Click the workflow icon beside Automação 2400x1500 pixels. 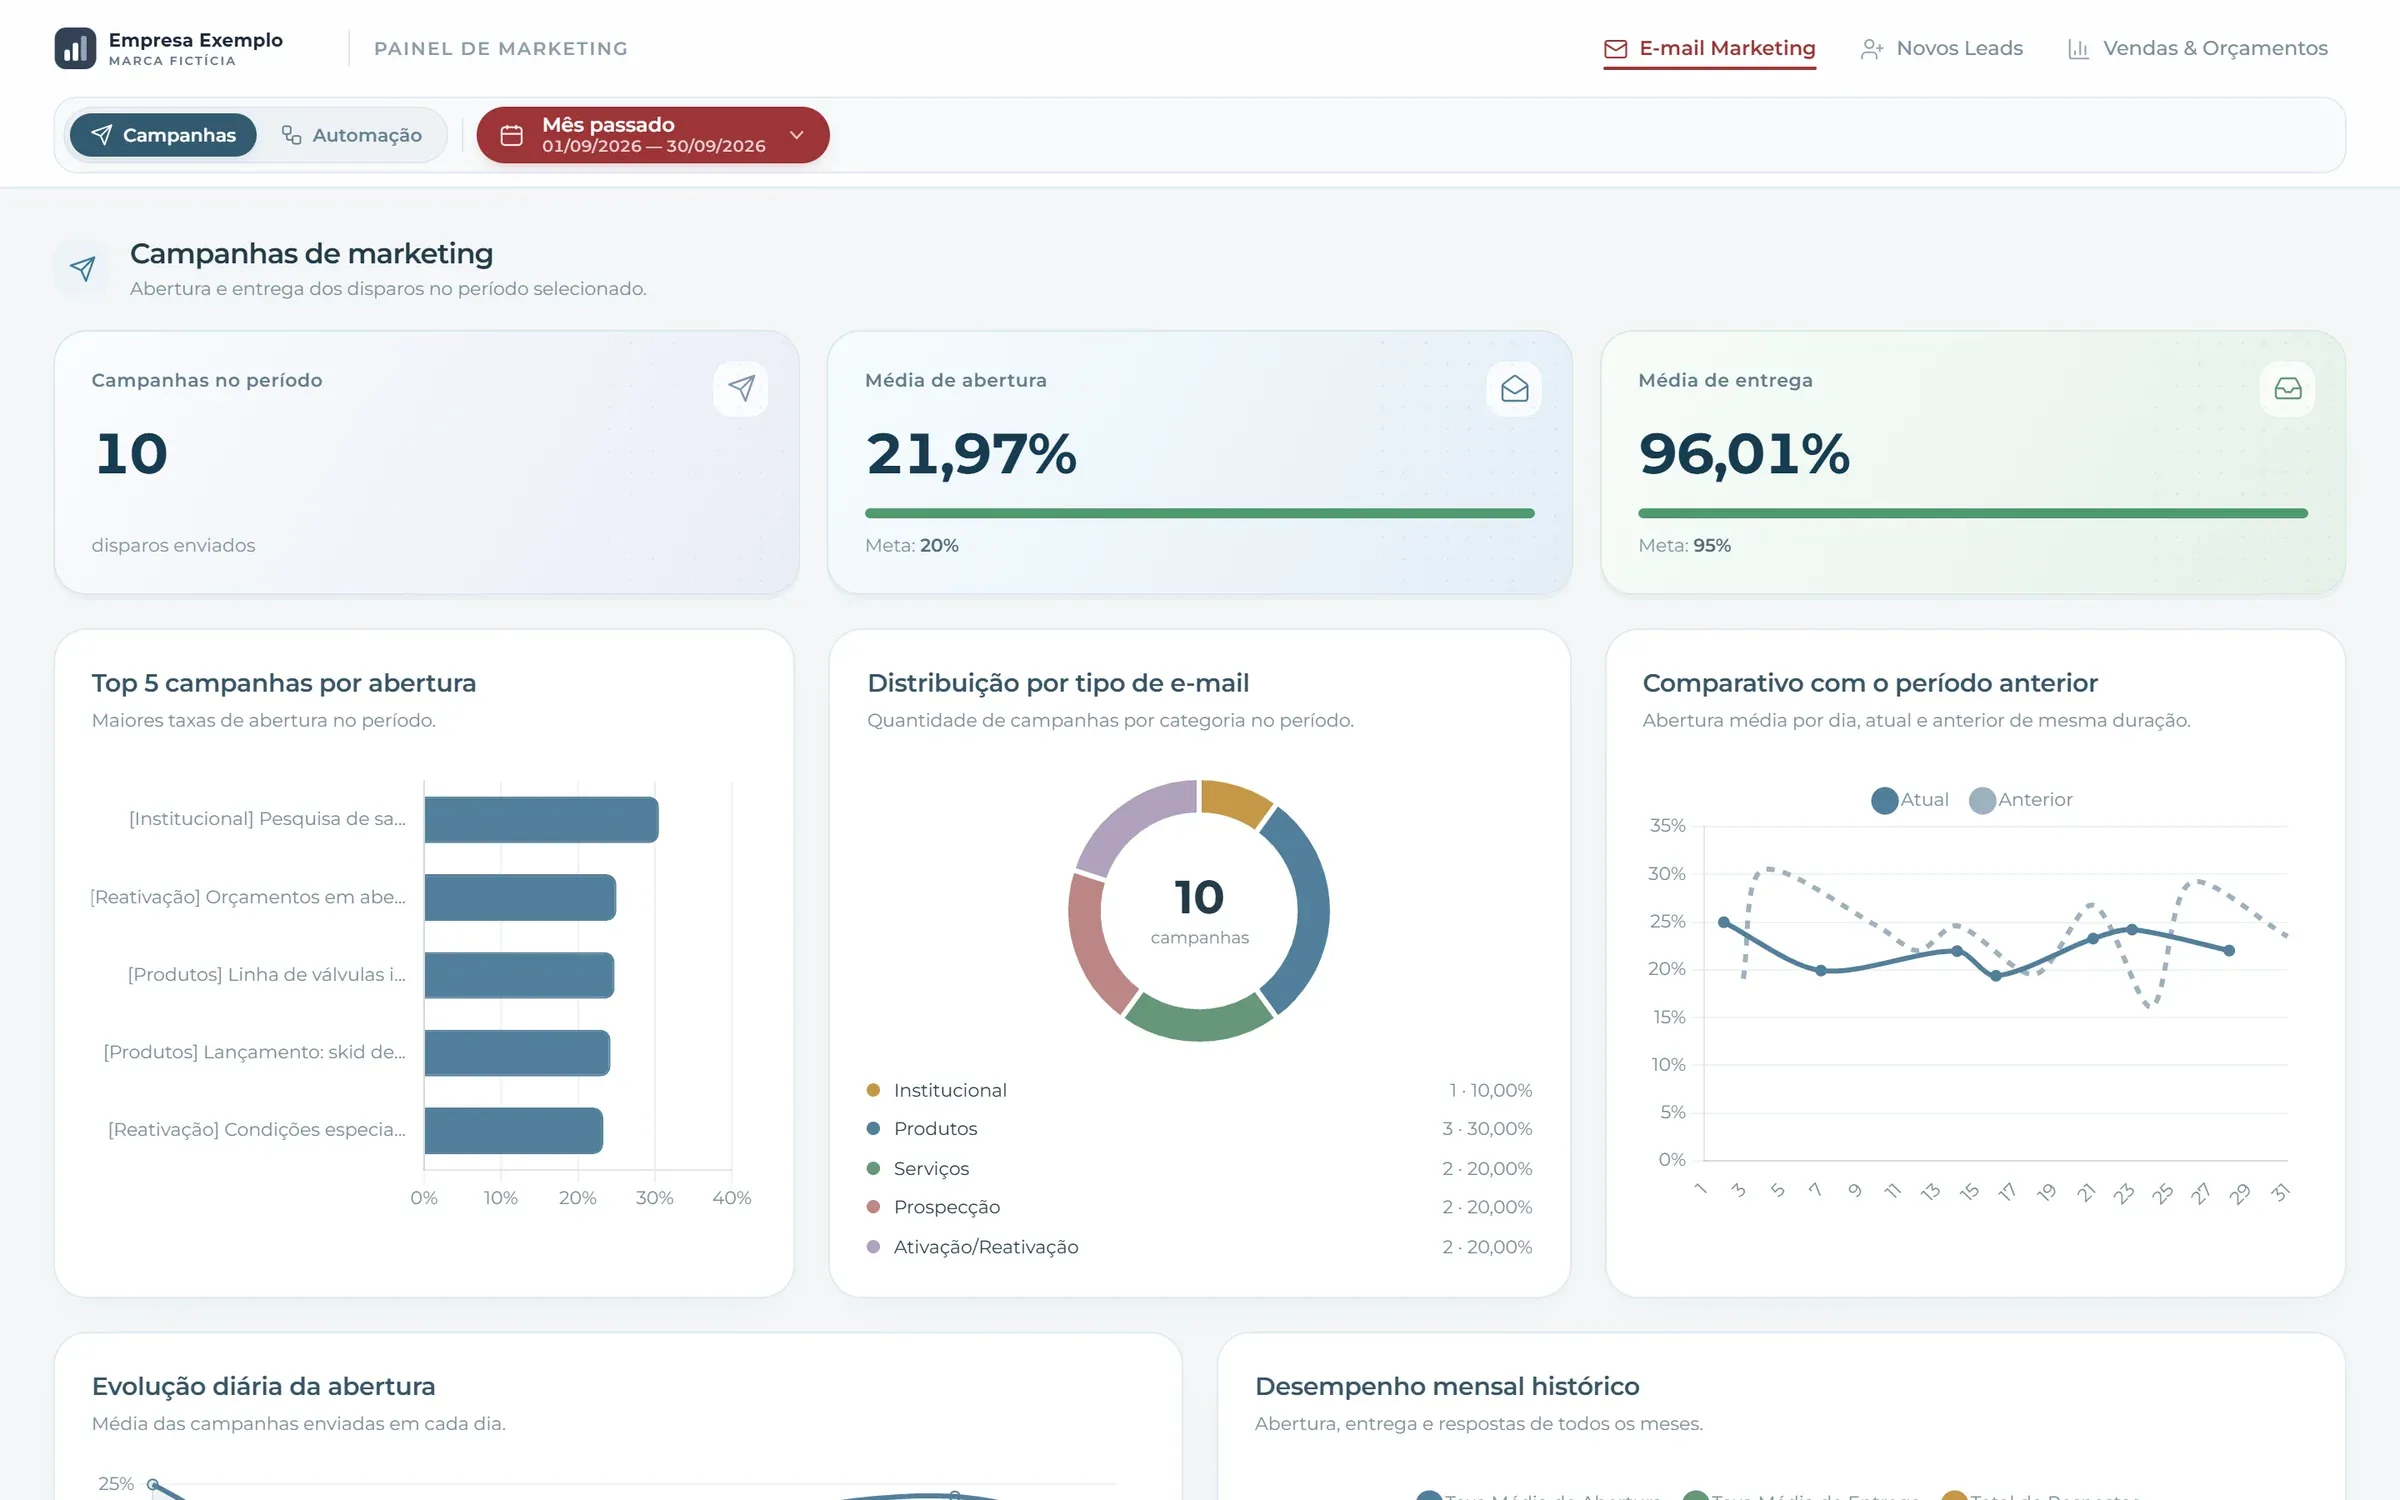(x=291, y=135)
